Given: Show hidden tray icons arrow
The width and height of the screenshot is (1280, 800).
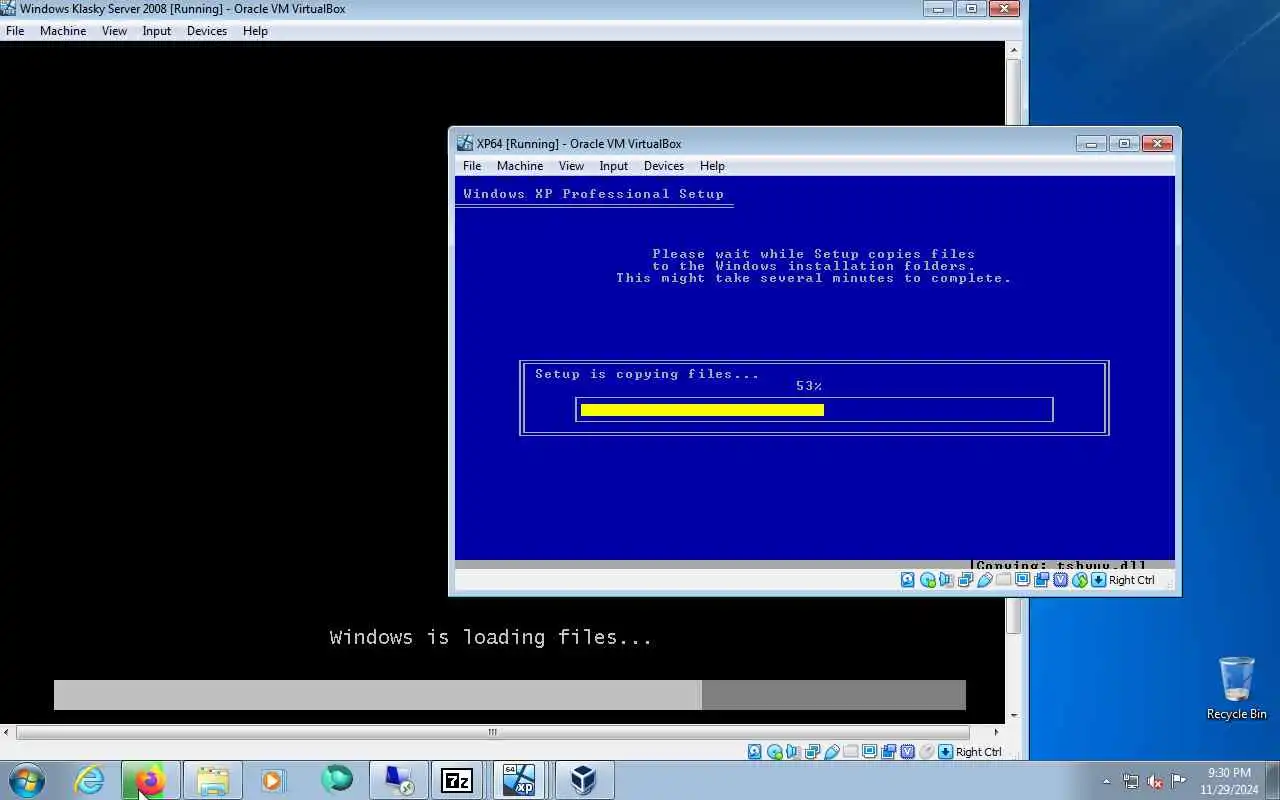Looking at the screenshot, I should [1106, 781].
